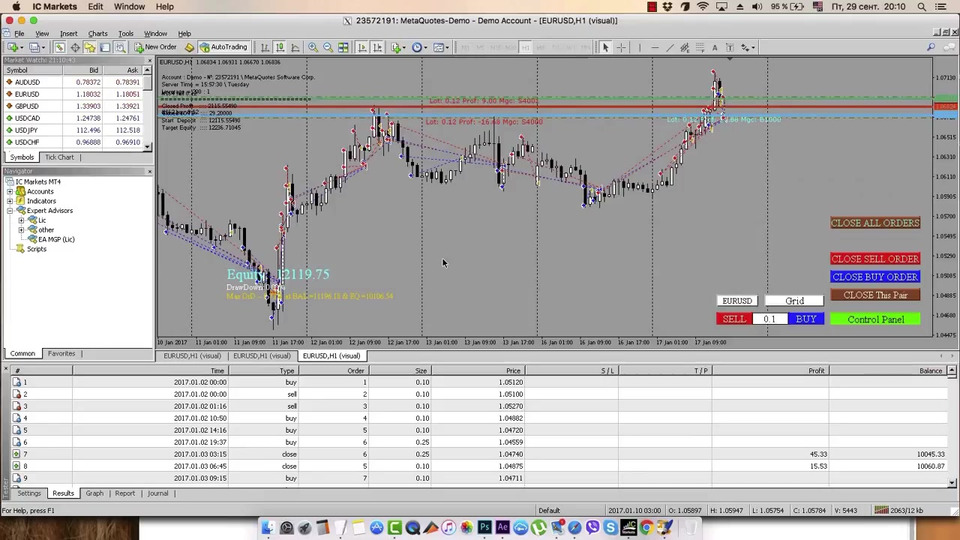Switch chart to candlesticks type
This screenshot has height=540, width=960.
pos(280,47)
